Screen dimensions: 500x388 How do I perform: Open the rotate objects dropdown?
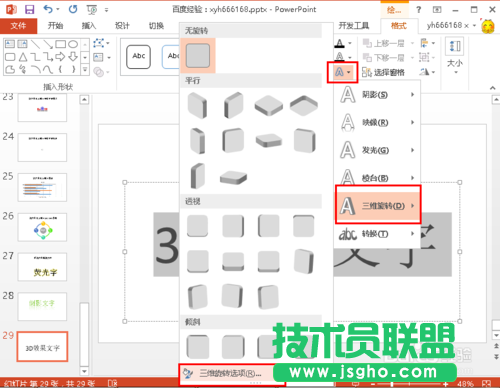(428, 72)
